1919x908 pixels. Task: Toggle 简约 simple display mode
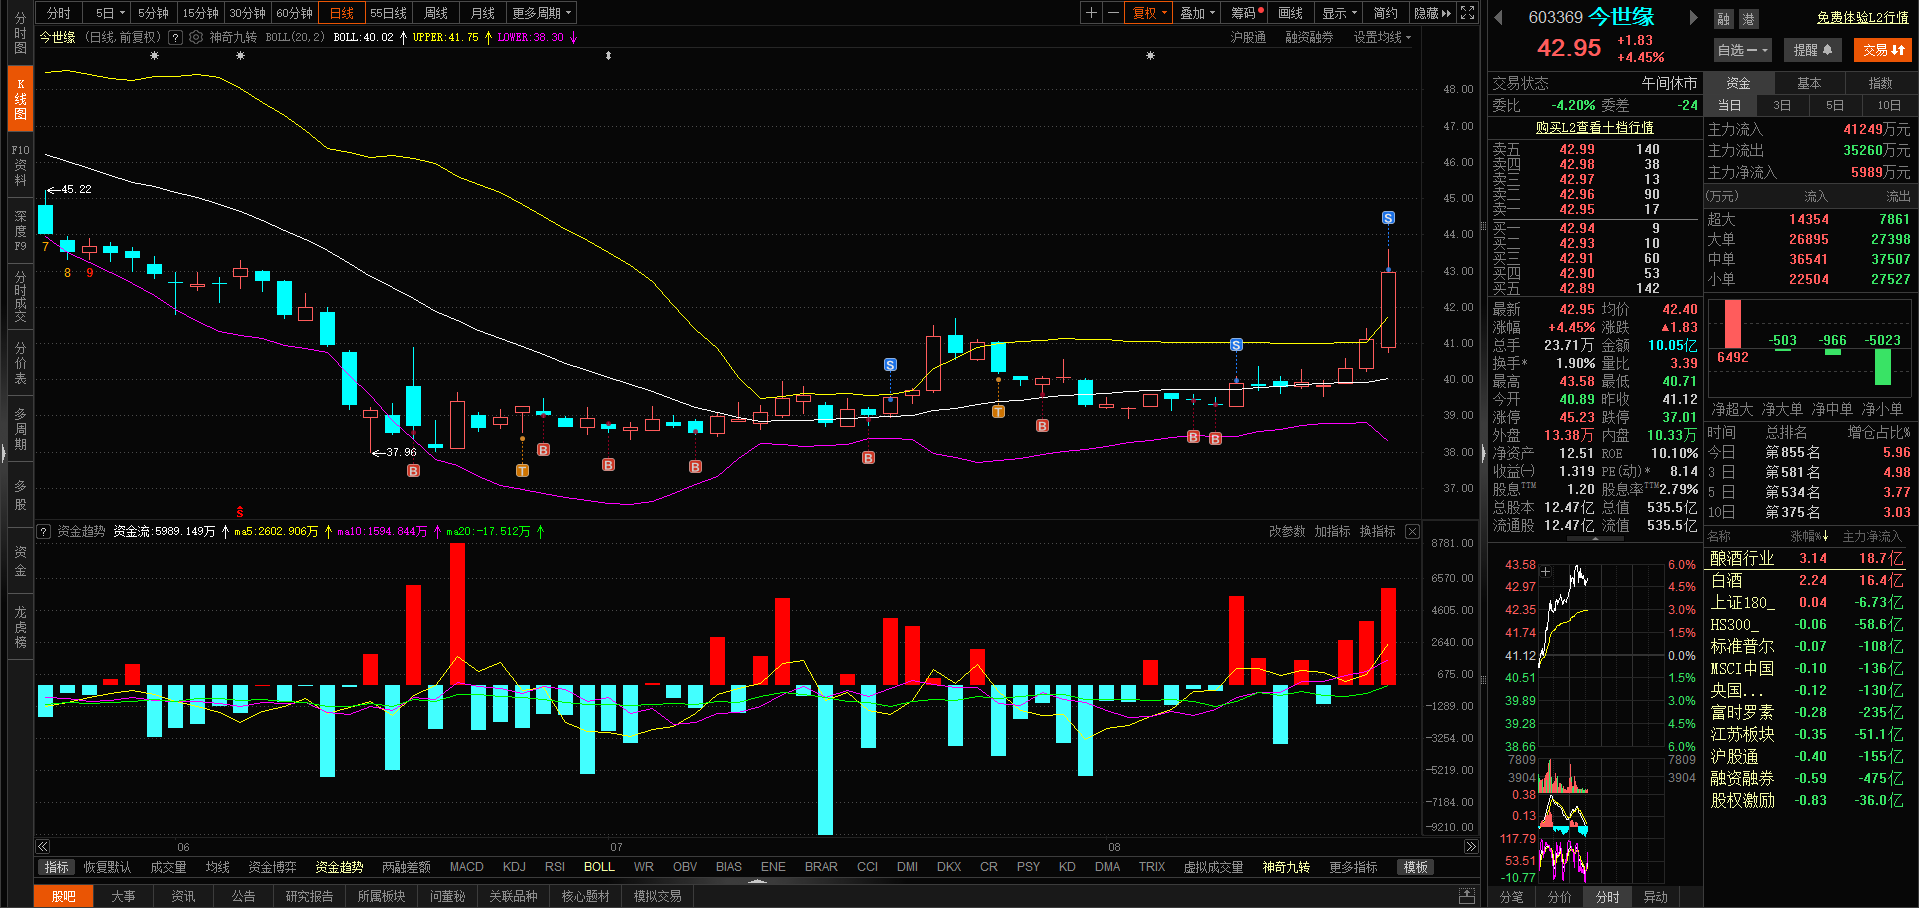point(1386,13)
